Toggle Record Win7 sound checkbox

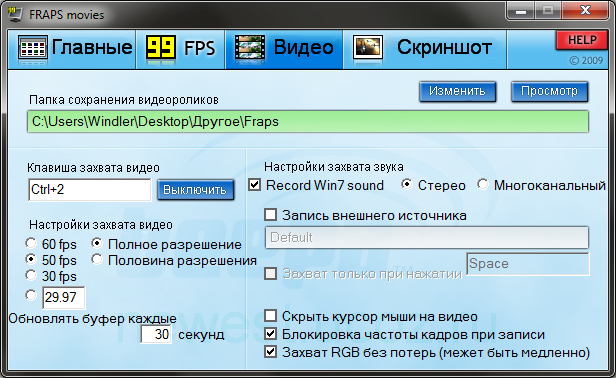[x=255, y=185]
